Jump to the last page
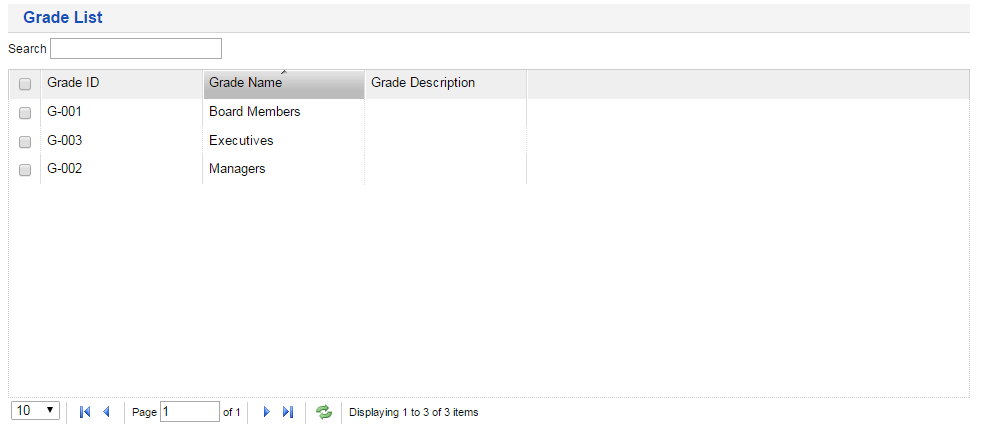Viewport: 989px width, 434px height. tap(288, 412)
